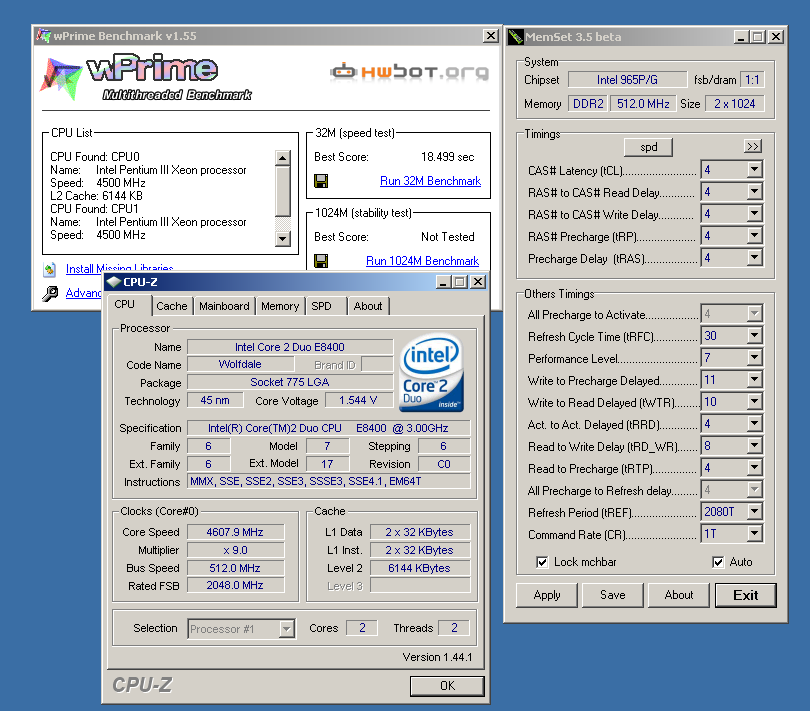The width and height of the screenshot is (810, 711).
Task: Toggle the Auto checkbox in MemSet
Action: coord(718,562)
